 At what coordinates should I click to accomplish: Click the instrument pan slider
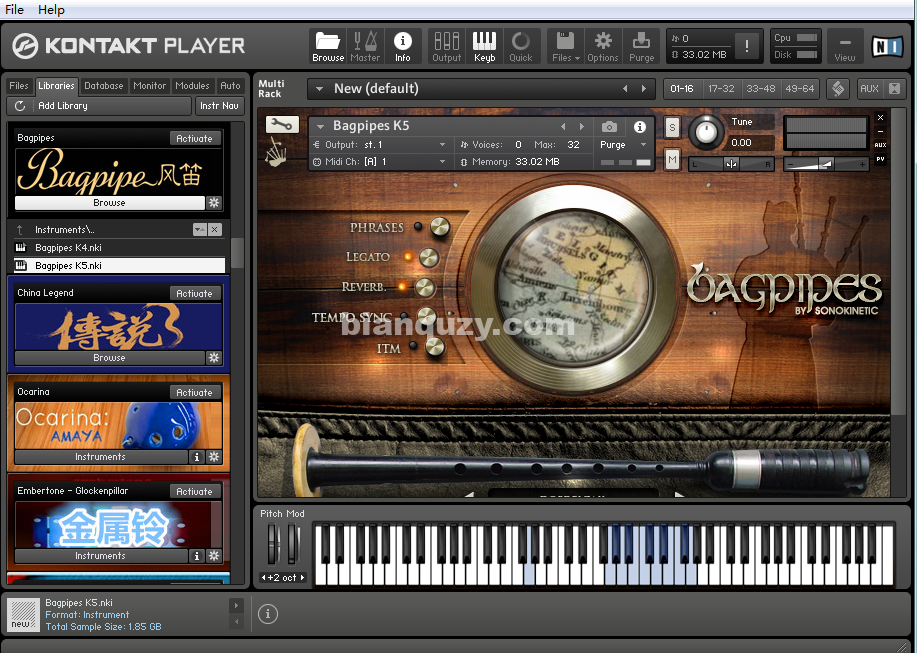pyautogui.click(x=731, y=164)
